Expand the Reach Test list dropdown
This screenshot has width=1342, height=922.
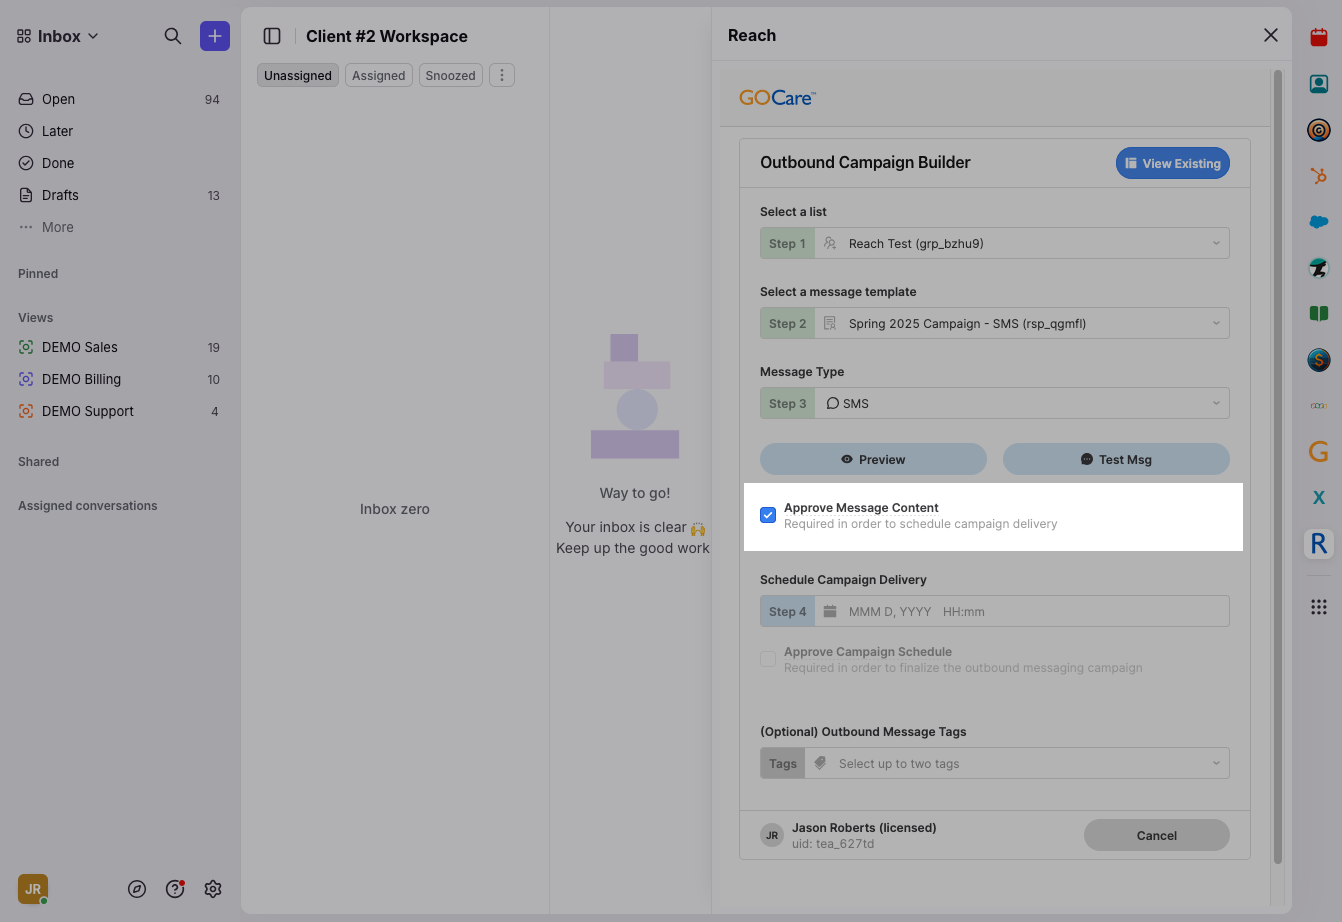click(1021, 244)
